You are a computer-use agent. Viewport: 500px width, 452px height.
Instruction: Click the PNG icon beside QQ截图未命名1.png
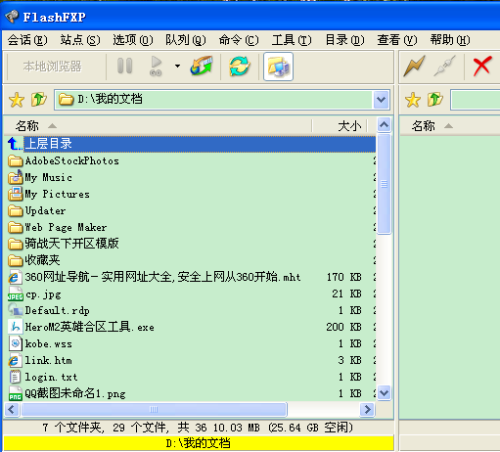(15, 394)
